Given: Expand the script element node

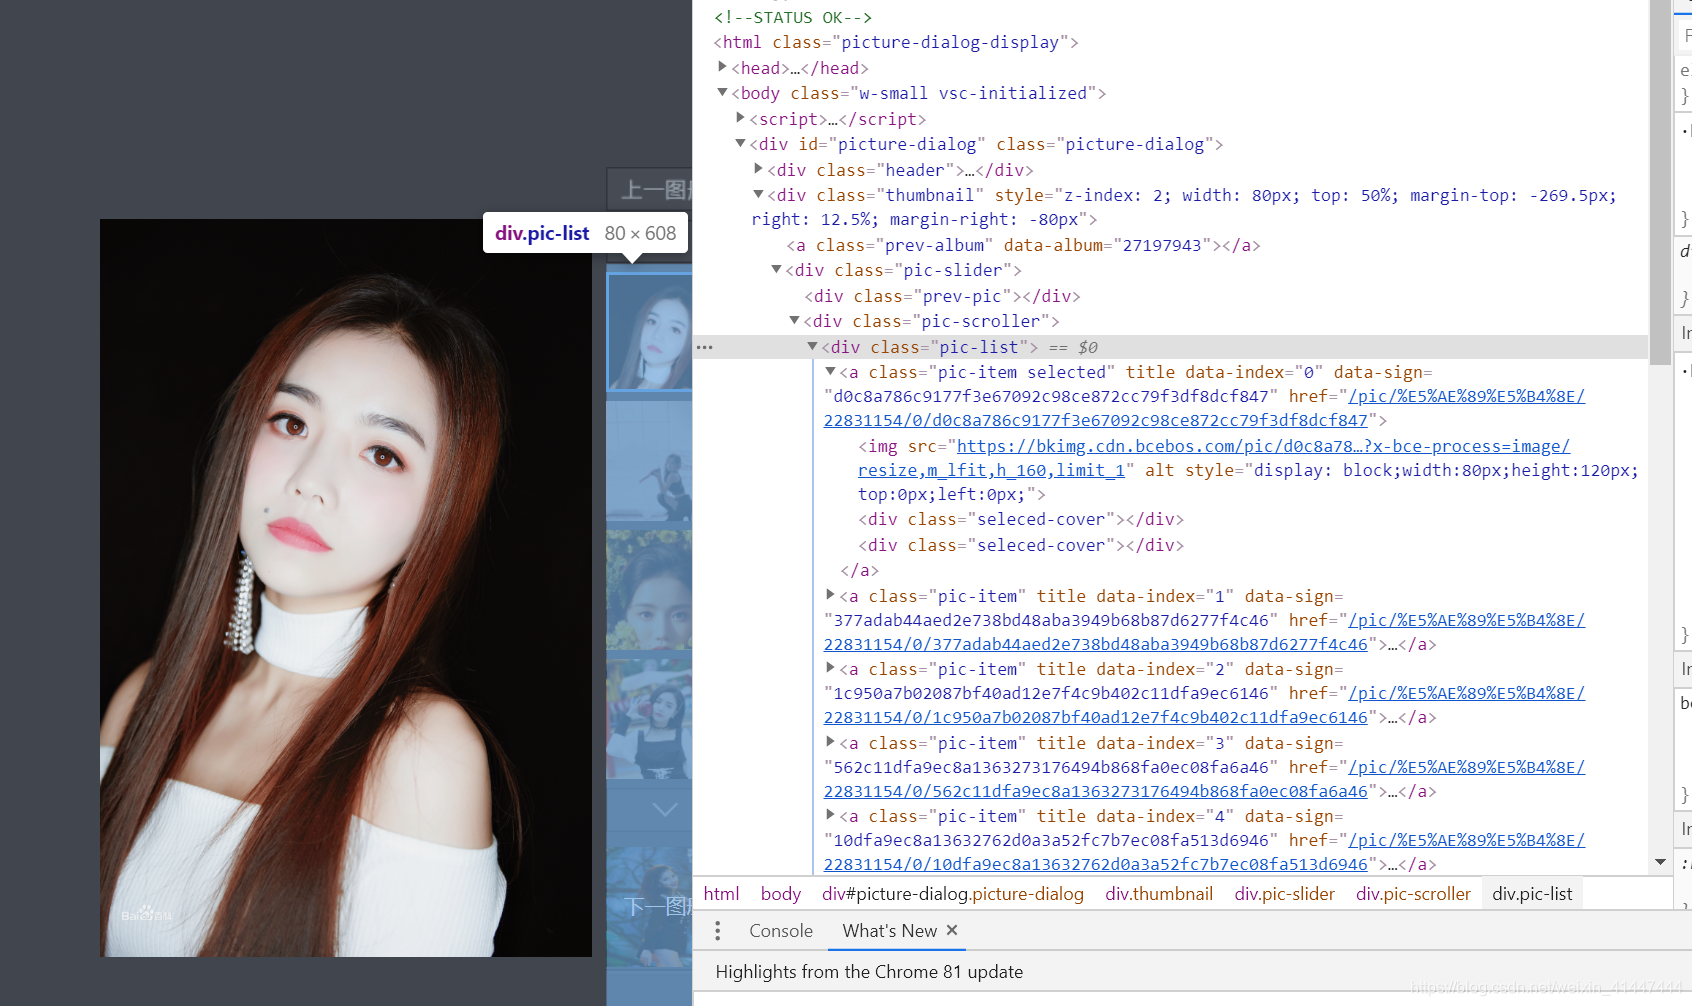Looking at the screenshot, I should click(x=740, y=118).
